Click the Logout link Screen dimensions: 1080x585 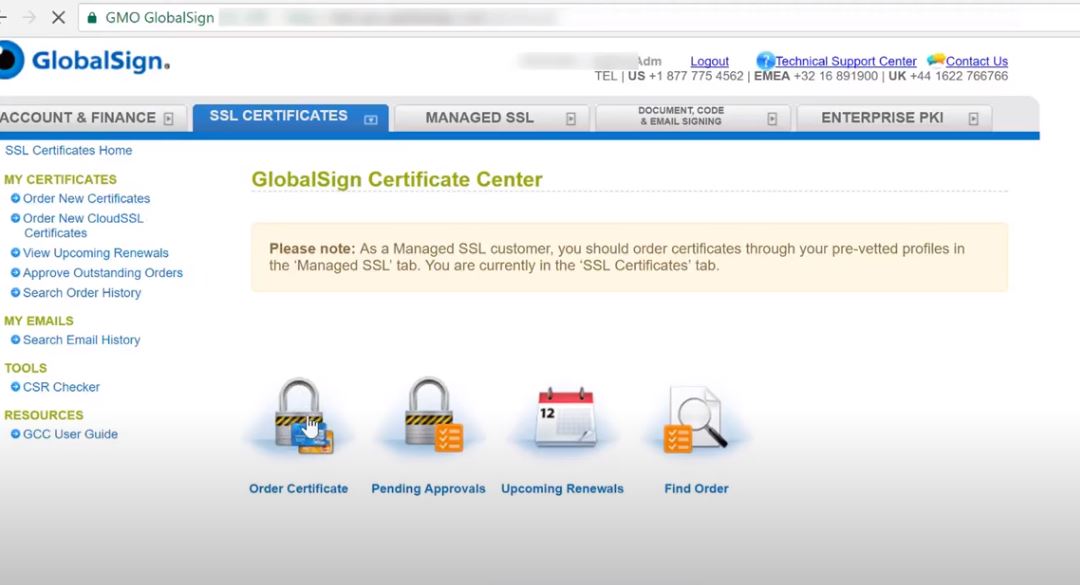pos(709,61)
